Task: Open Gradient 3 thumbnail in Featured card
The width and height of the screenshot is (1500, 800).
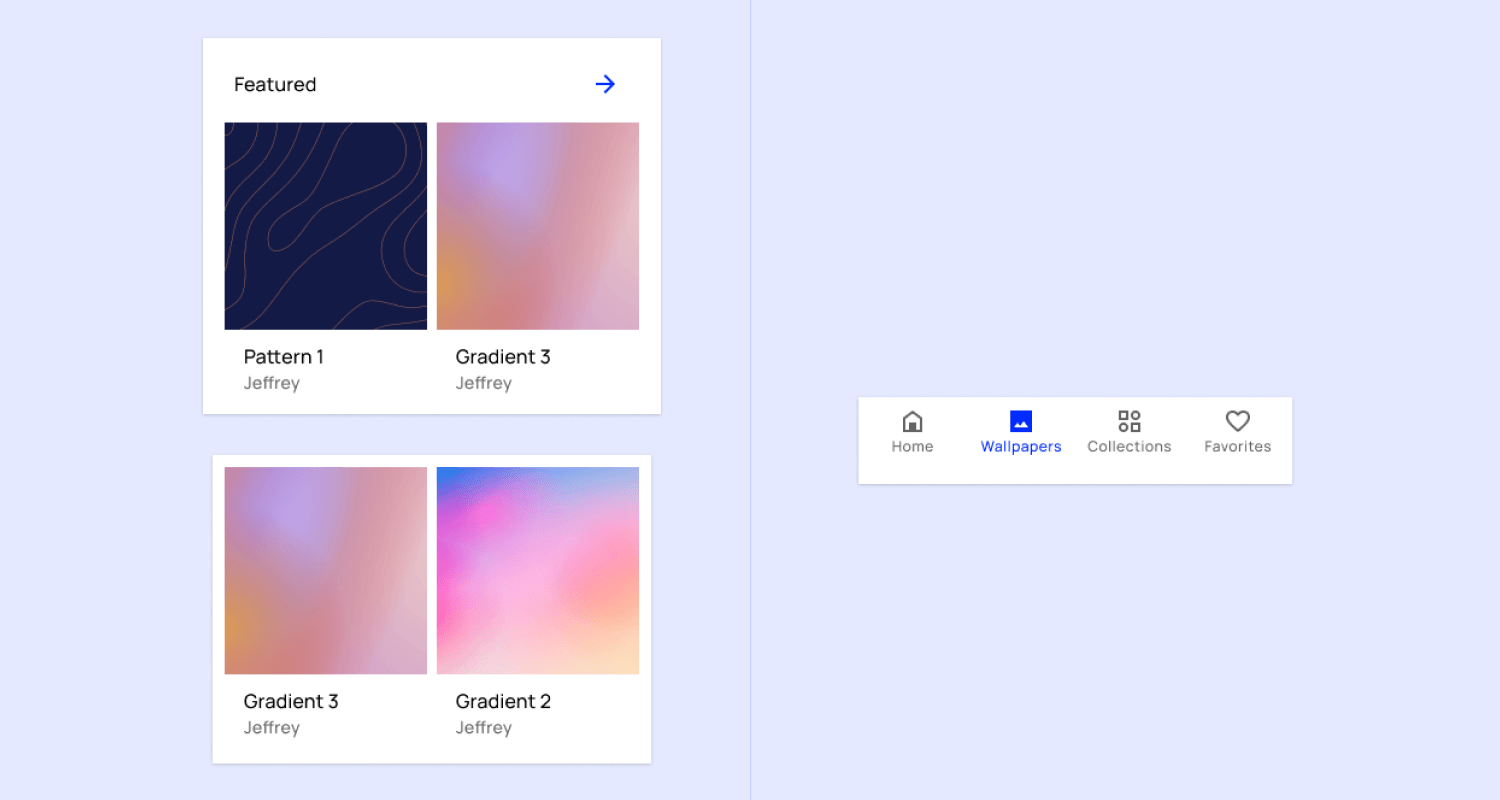Action: 538,226
